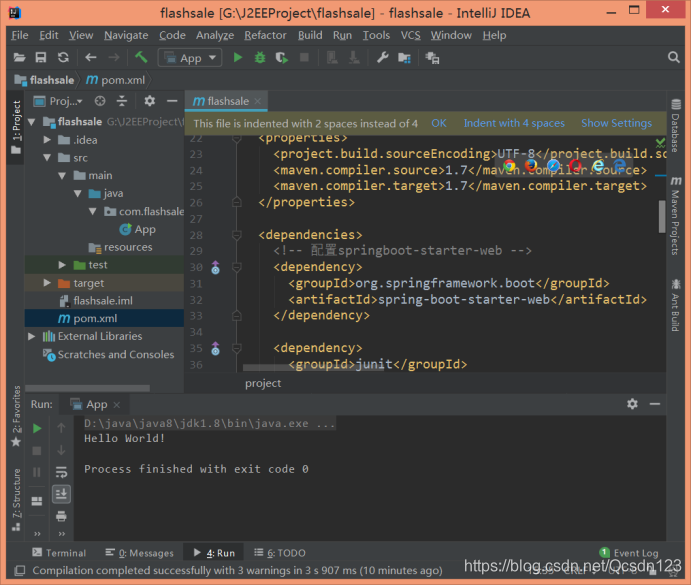Select the App class in tree
The height and width of the screenshot is (585, 692).
point(137,229)
